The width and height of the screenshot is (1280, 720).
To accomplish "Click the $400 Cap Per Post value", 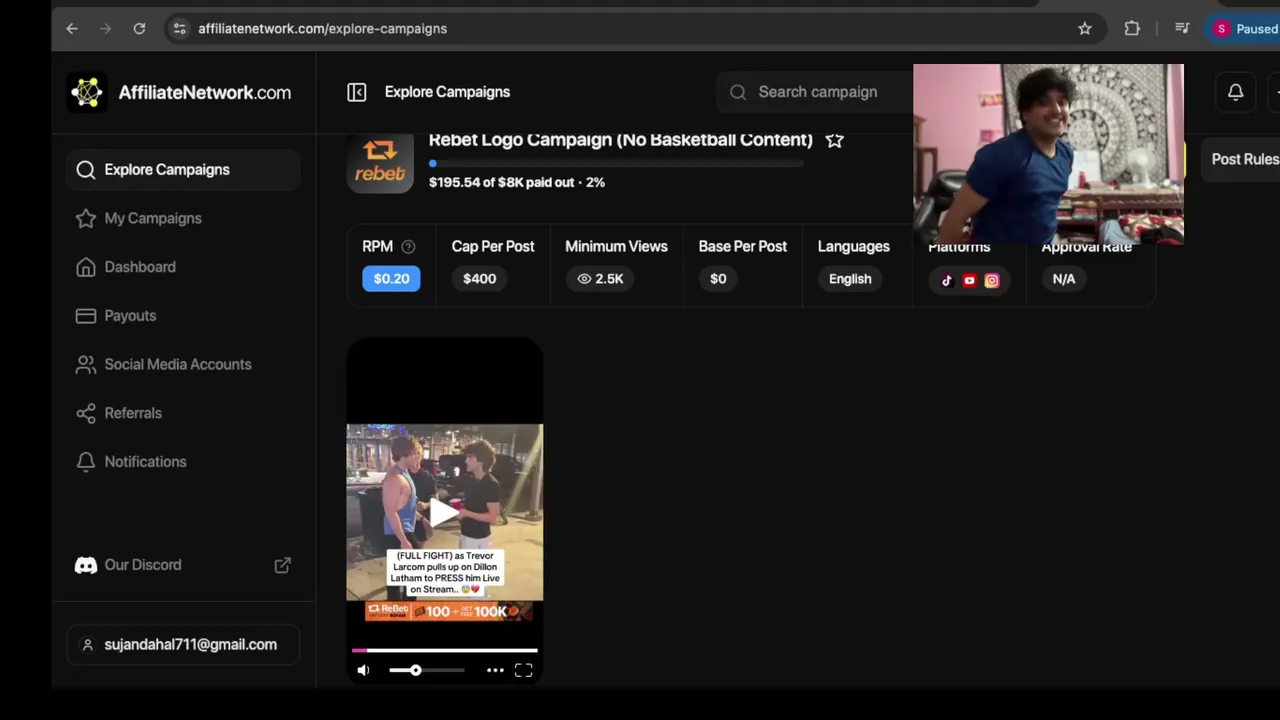I will pos(479,279).
